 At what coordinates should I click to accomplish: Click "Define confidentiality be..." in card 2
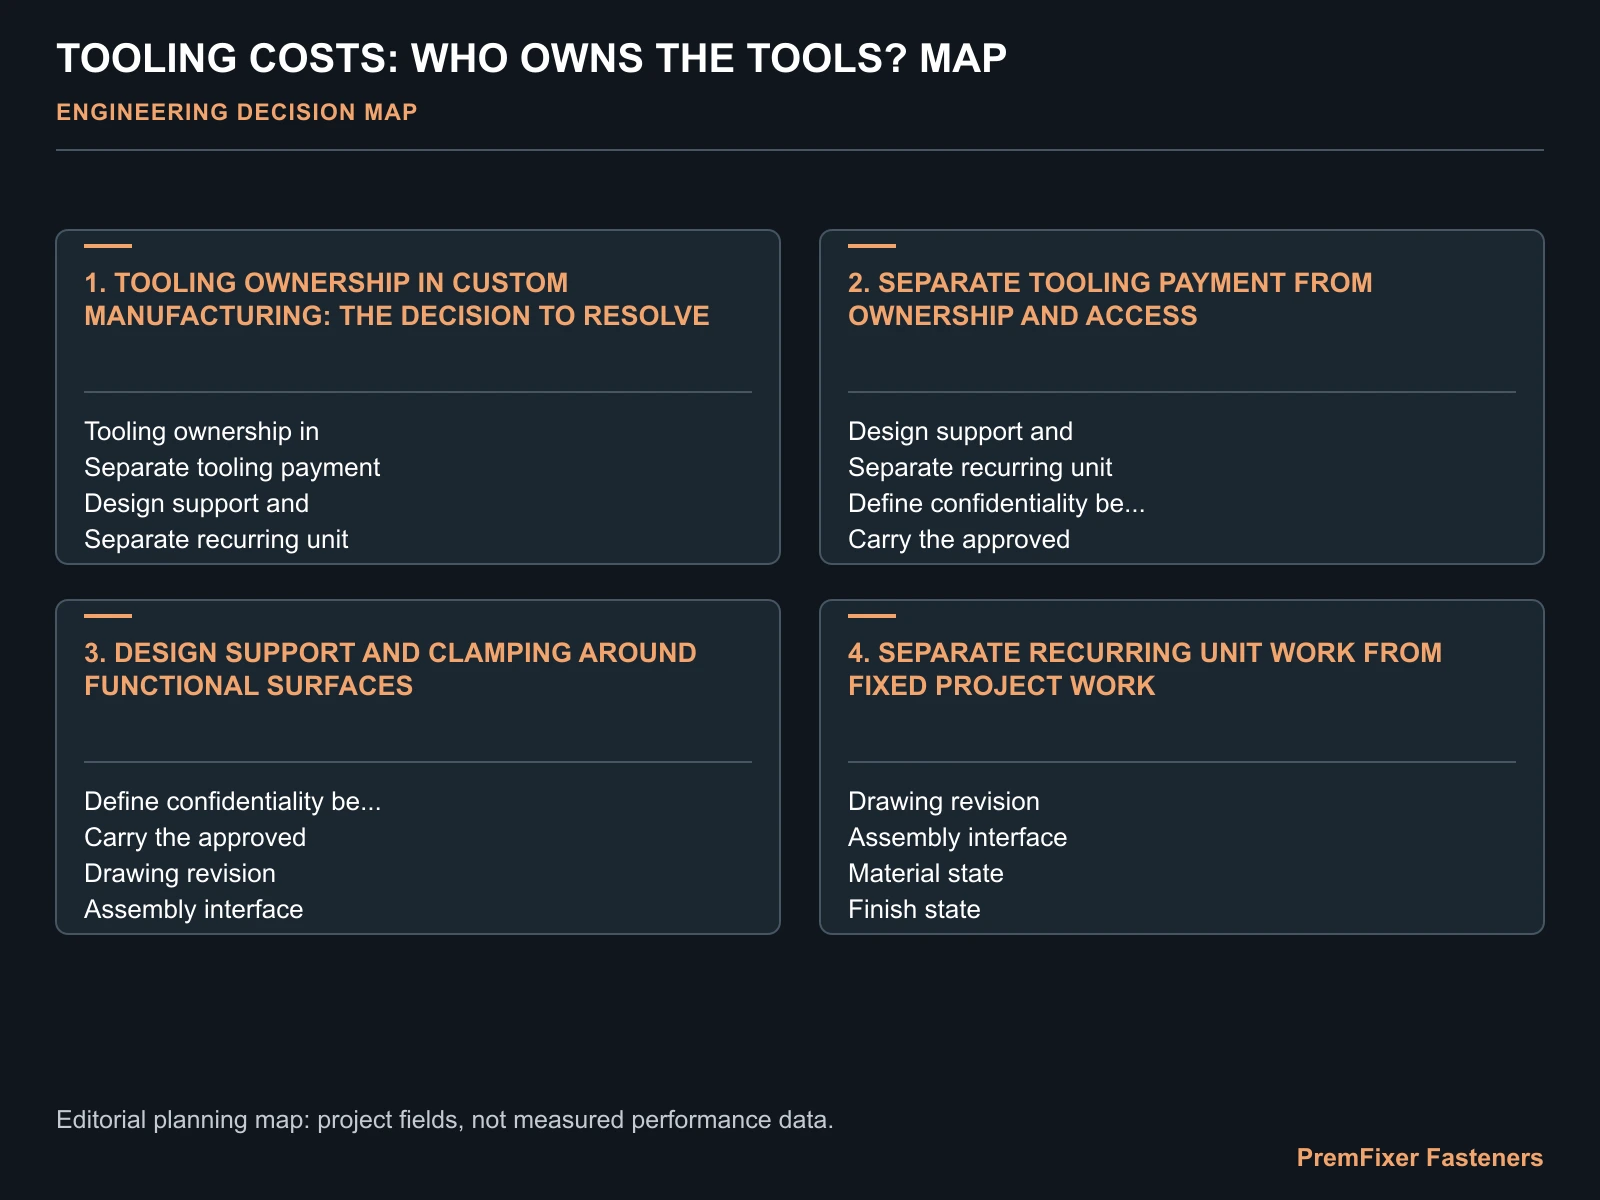997,504
